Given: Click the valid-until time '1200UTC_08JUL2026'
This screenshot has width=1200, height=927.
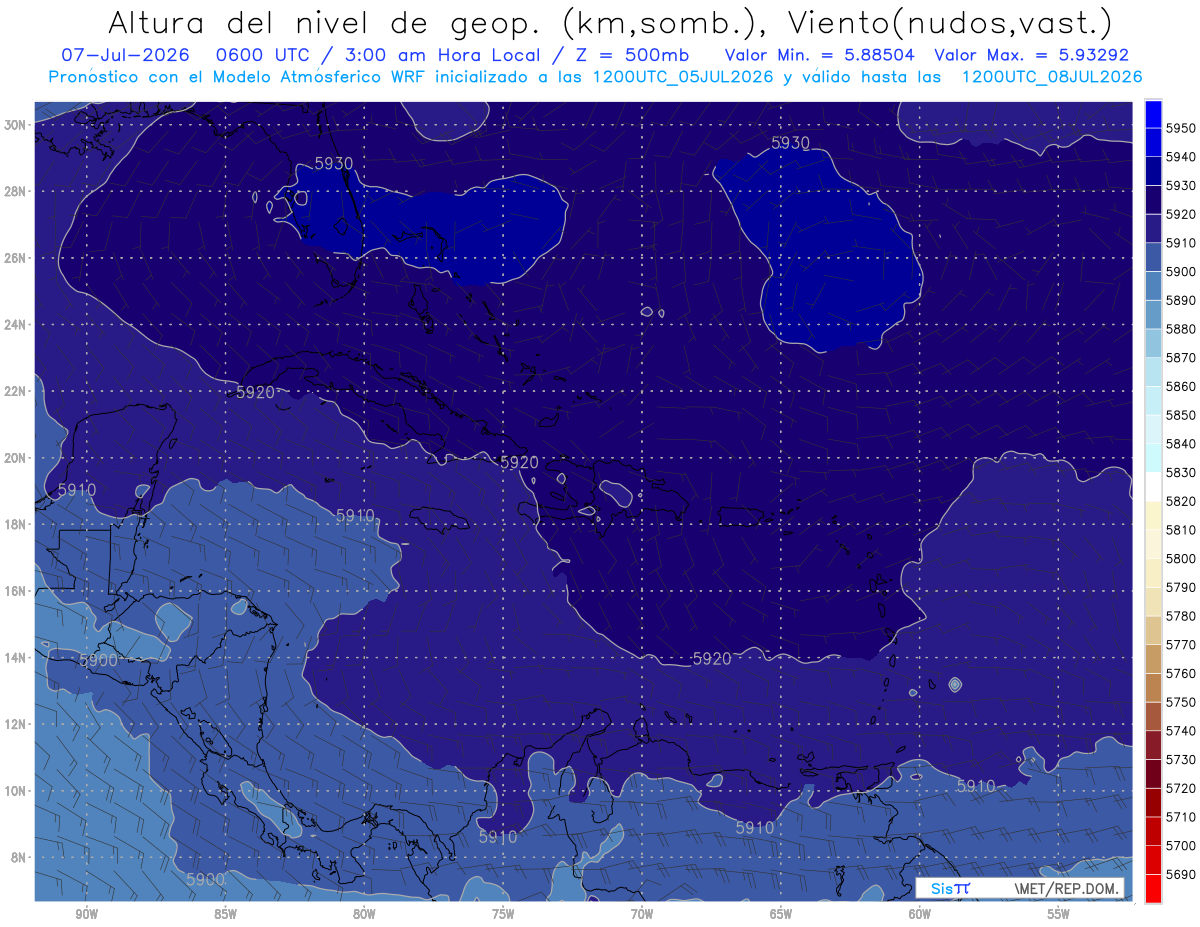Looking at the screenshot, I should point(1052,76).
